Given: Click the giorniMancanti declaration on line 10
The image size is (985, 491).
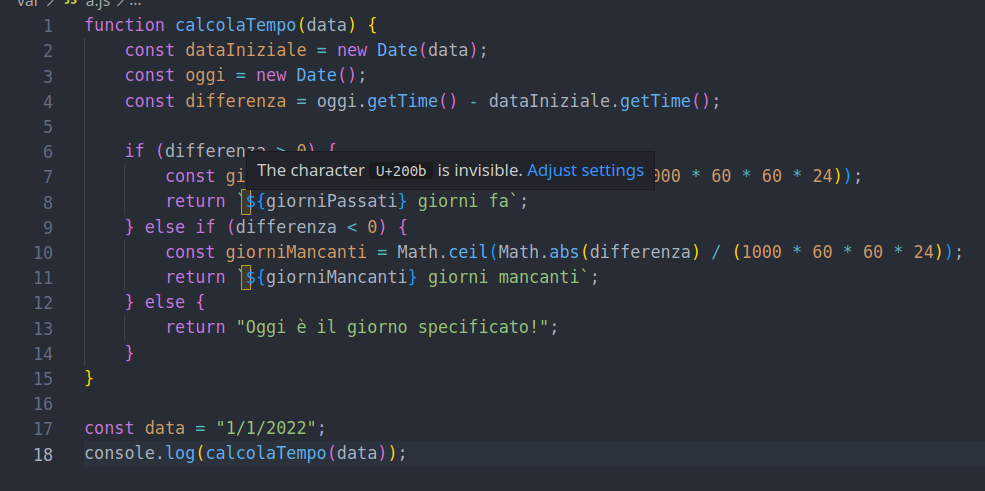Looking at the screenshot, I should 296,252.
